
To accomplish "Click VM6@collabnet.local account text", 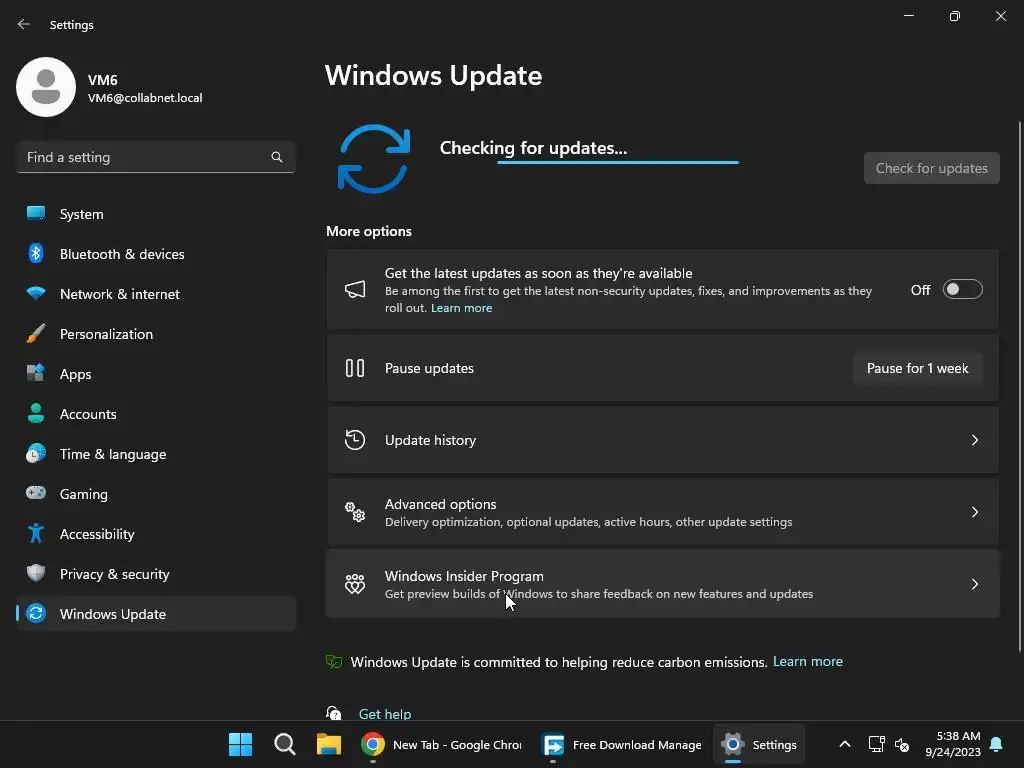I will [145, 98].
